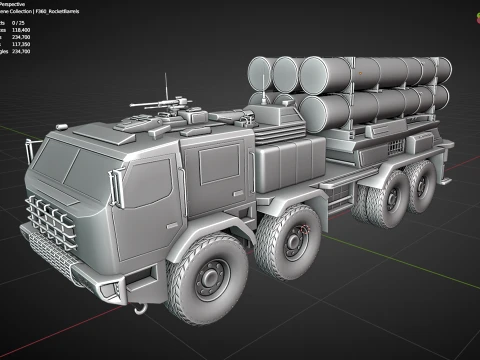Select the rearmost truck wheel

point(421,186)
